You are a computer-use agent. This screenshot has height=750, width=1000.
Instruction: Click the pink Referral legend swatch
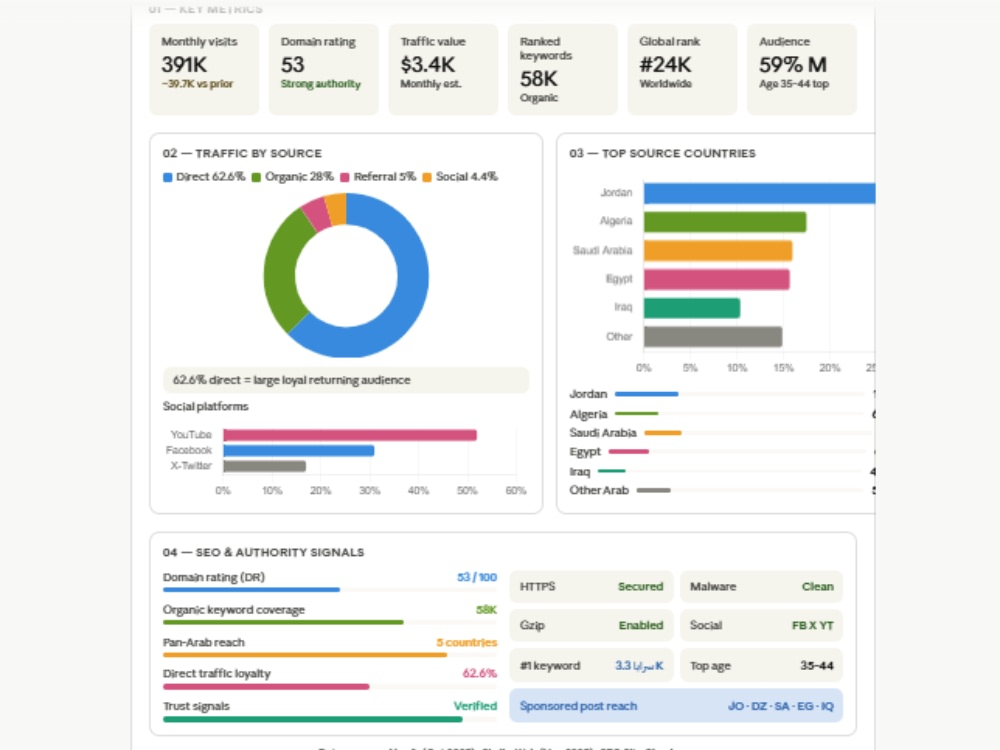(x=345, y=177)
